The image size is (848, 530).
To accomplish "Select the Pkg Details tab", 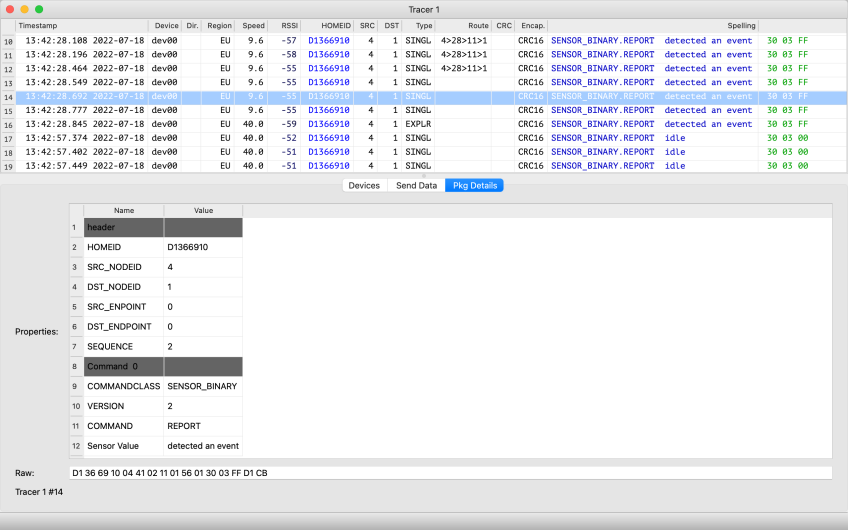I will click(x=474, y=185).
